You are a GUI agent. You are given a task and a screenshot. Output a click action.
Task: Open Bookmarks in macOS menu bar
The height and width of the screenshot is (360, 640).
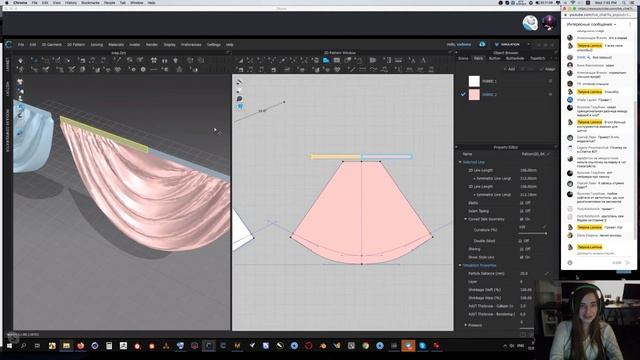[x=90, y=2]
